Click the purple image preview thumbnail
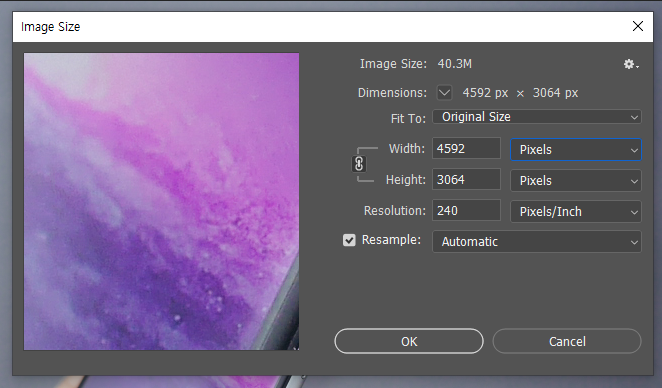The width and height of the screenshot is (662, 388). pyautogui.click(x=161, y=201)
